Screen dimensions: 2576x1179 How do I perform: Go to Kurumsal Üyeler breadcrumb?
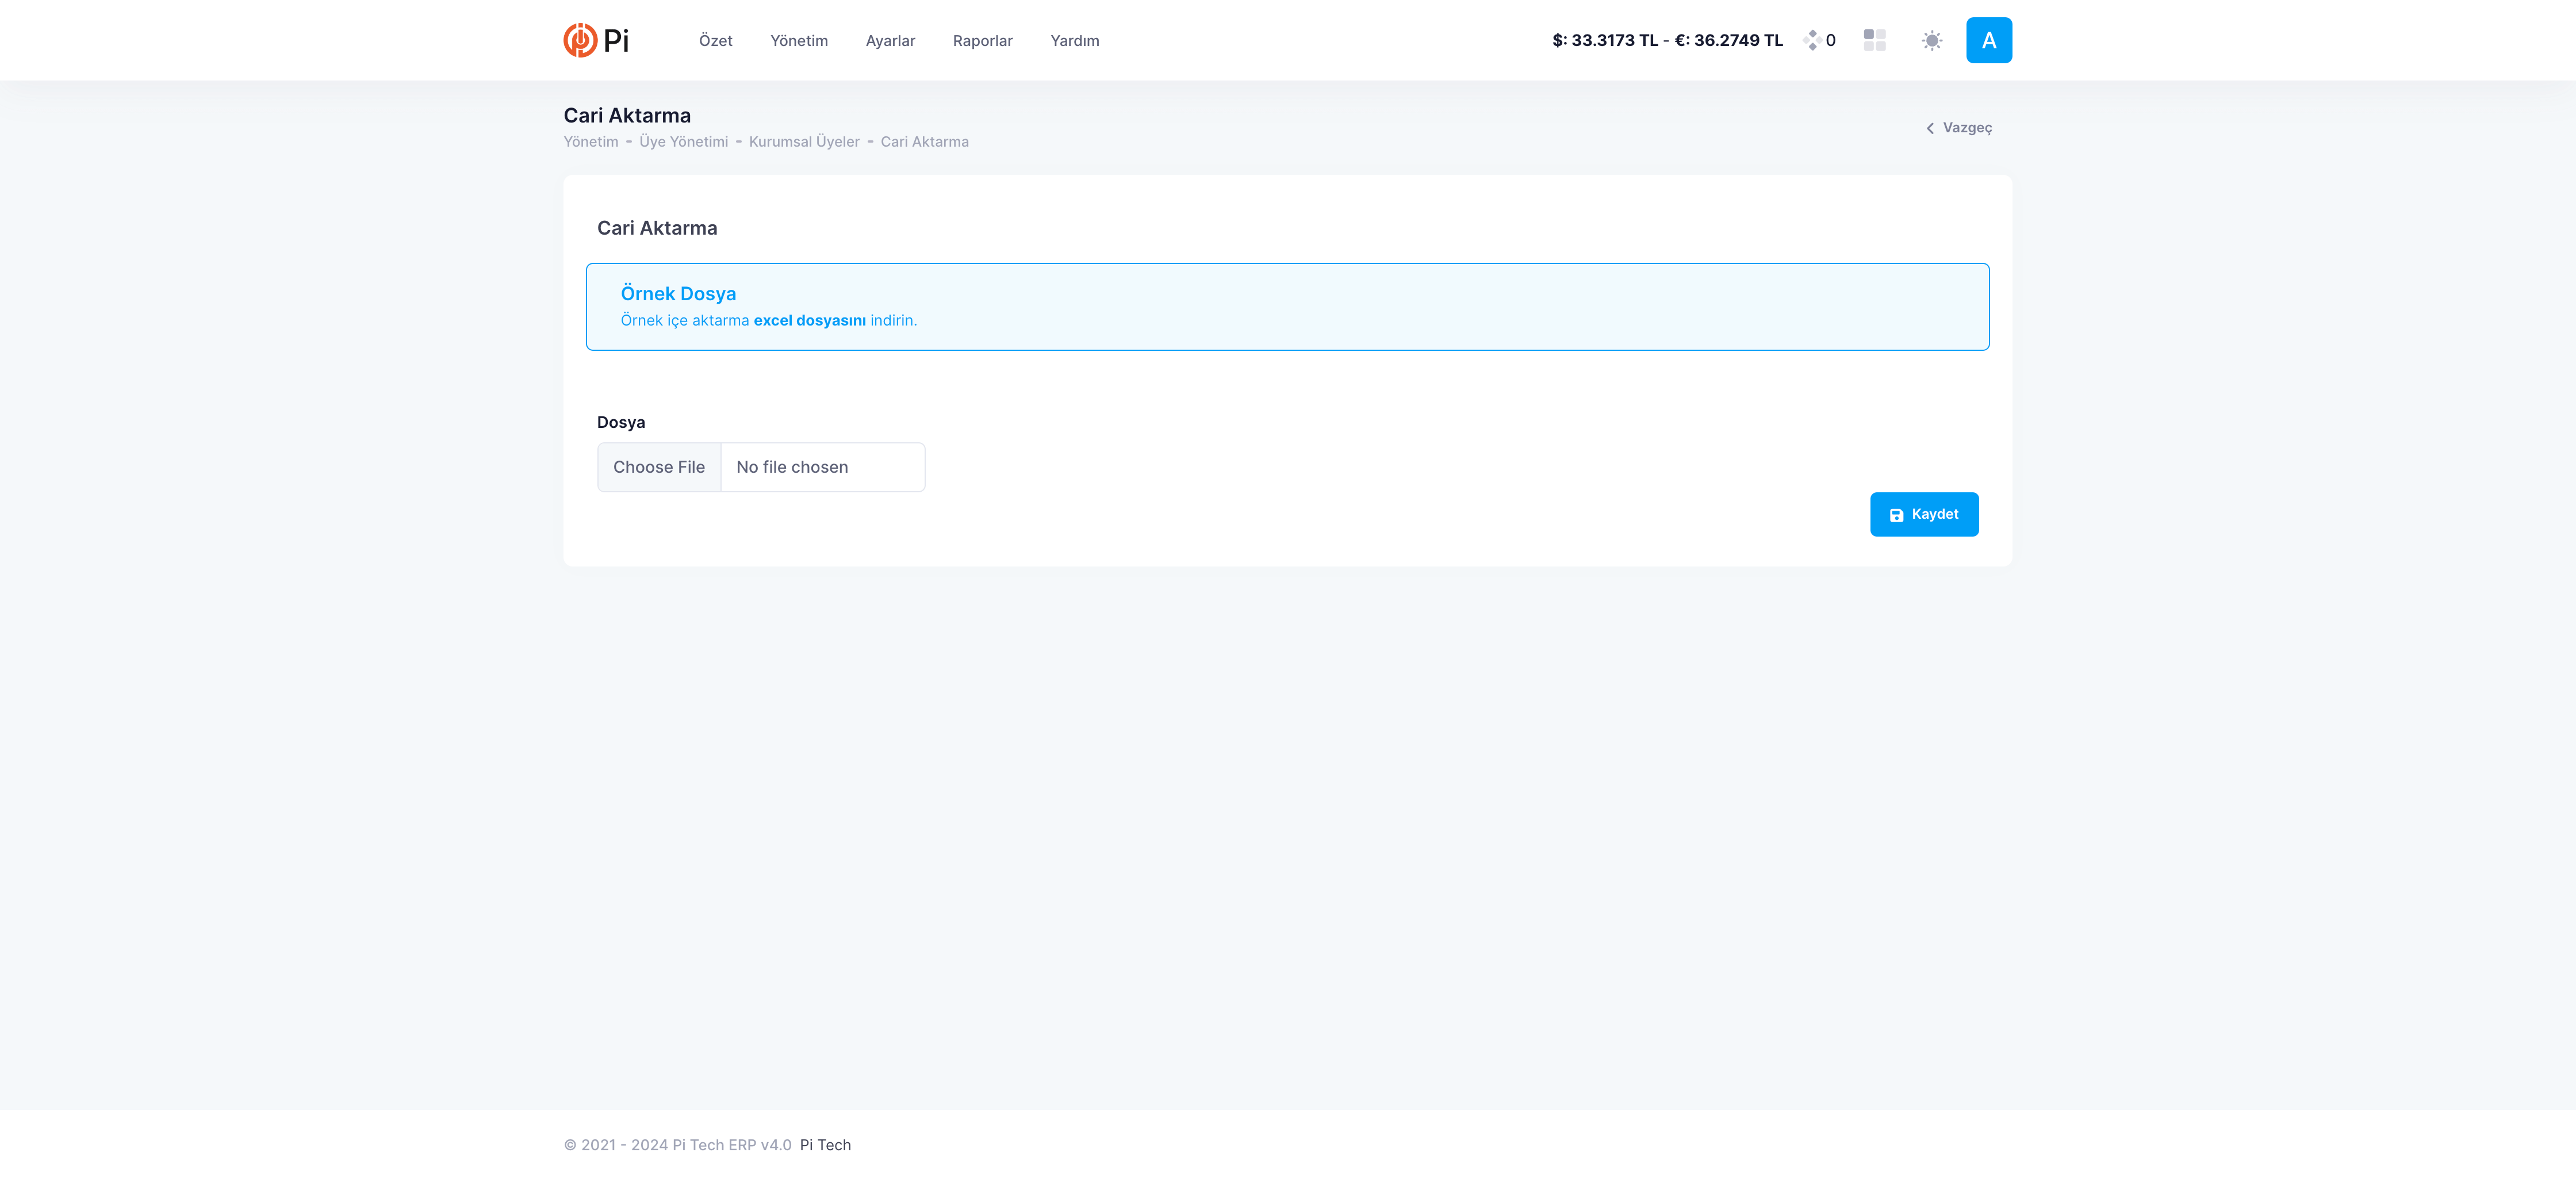(804, 142)
